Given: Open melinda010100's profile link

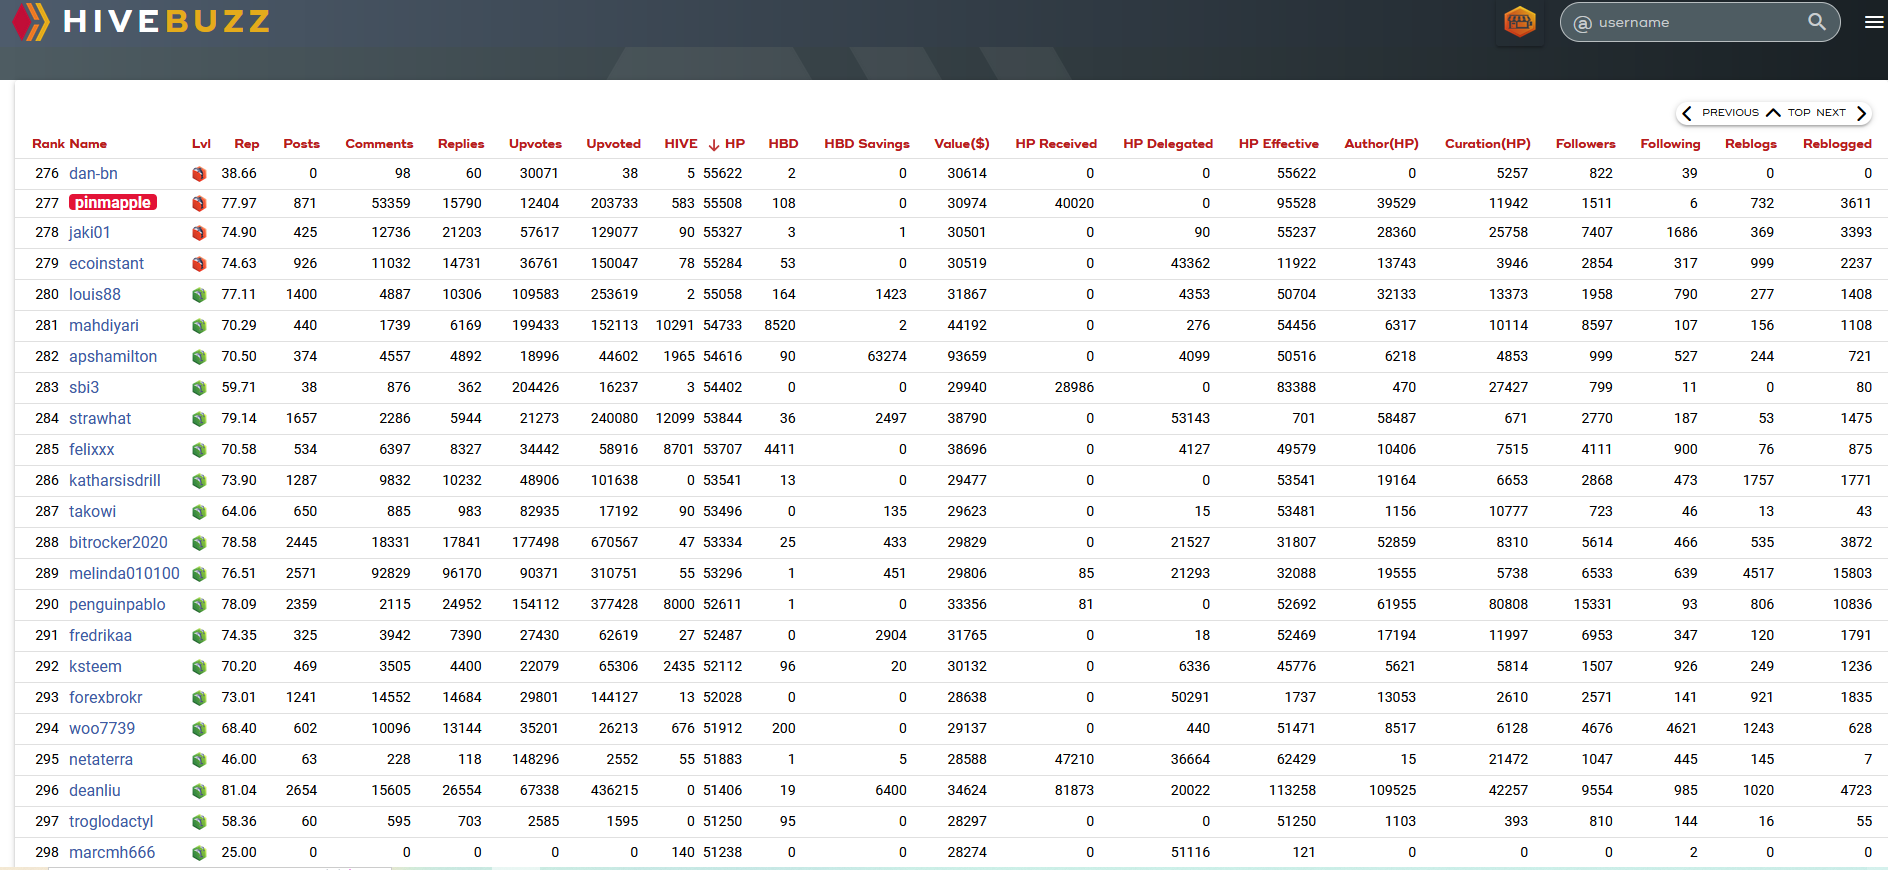Looking at the screenshot, I should [124, 574].
